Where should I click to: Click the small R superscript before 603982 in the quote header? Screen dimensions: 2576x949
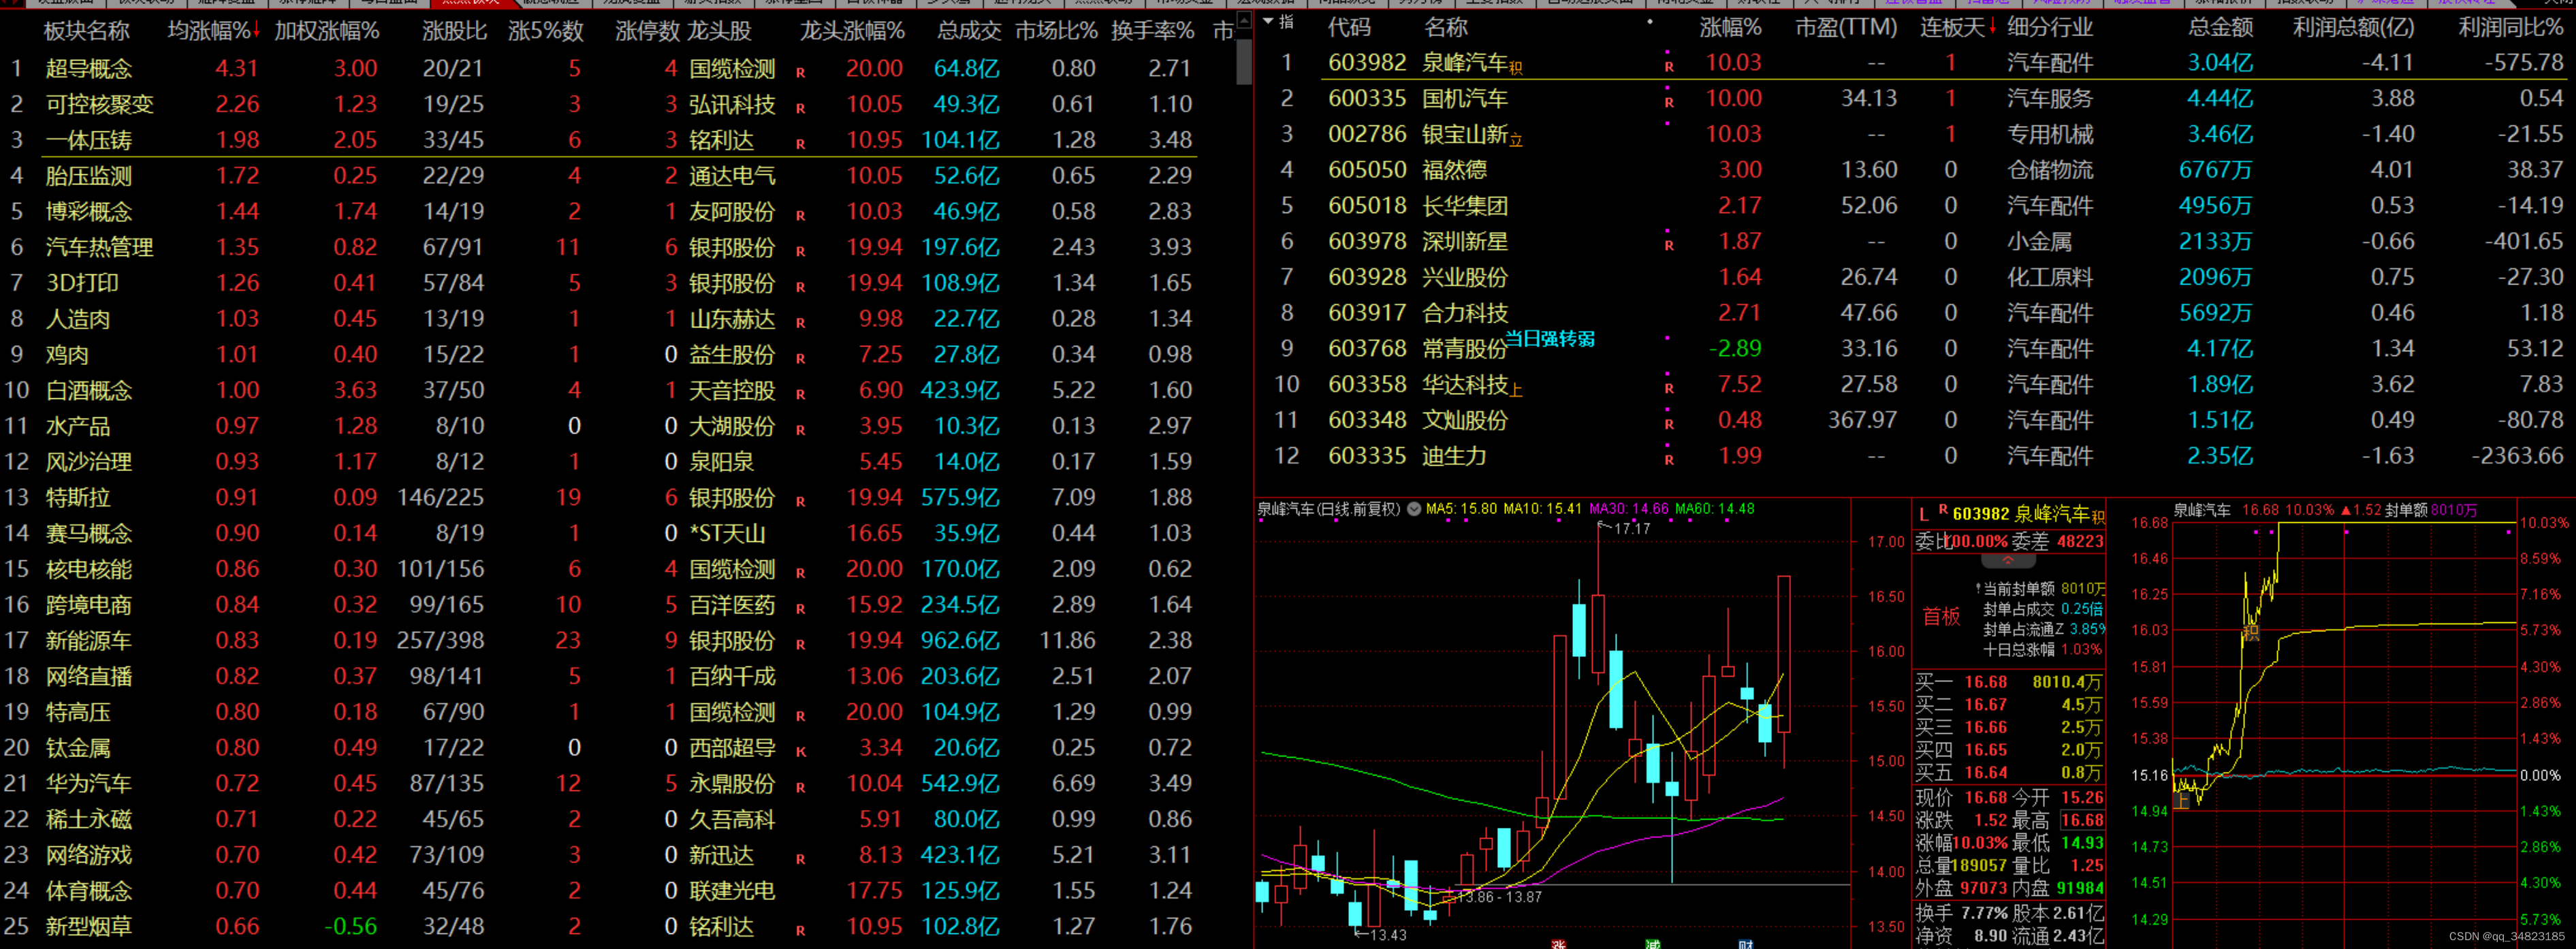click(x=1943, y=510)
